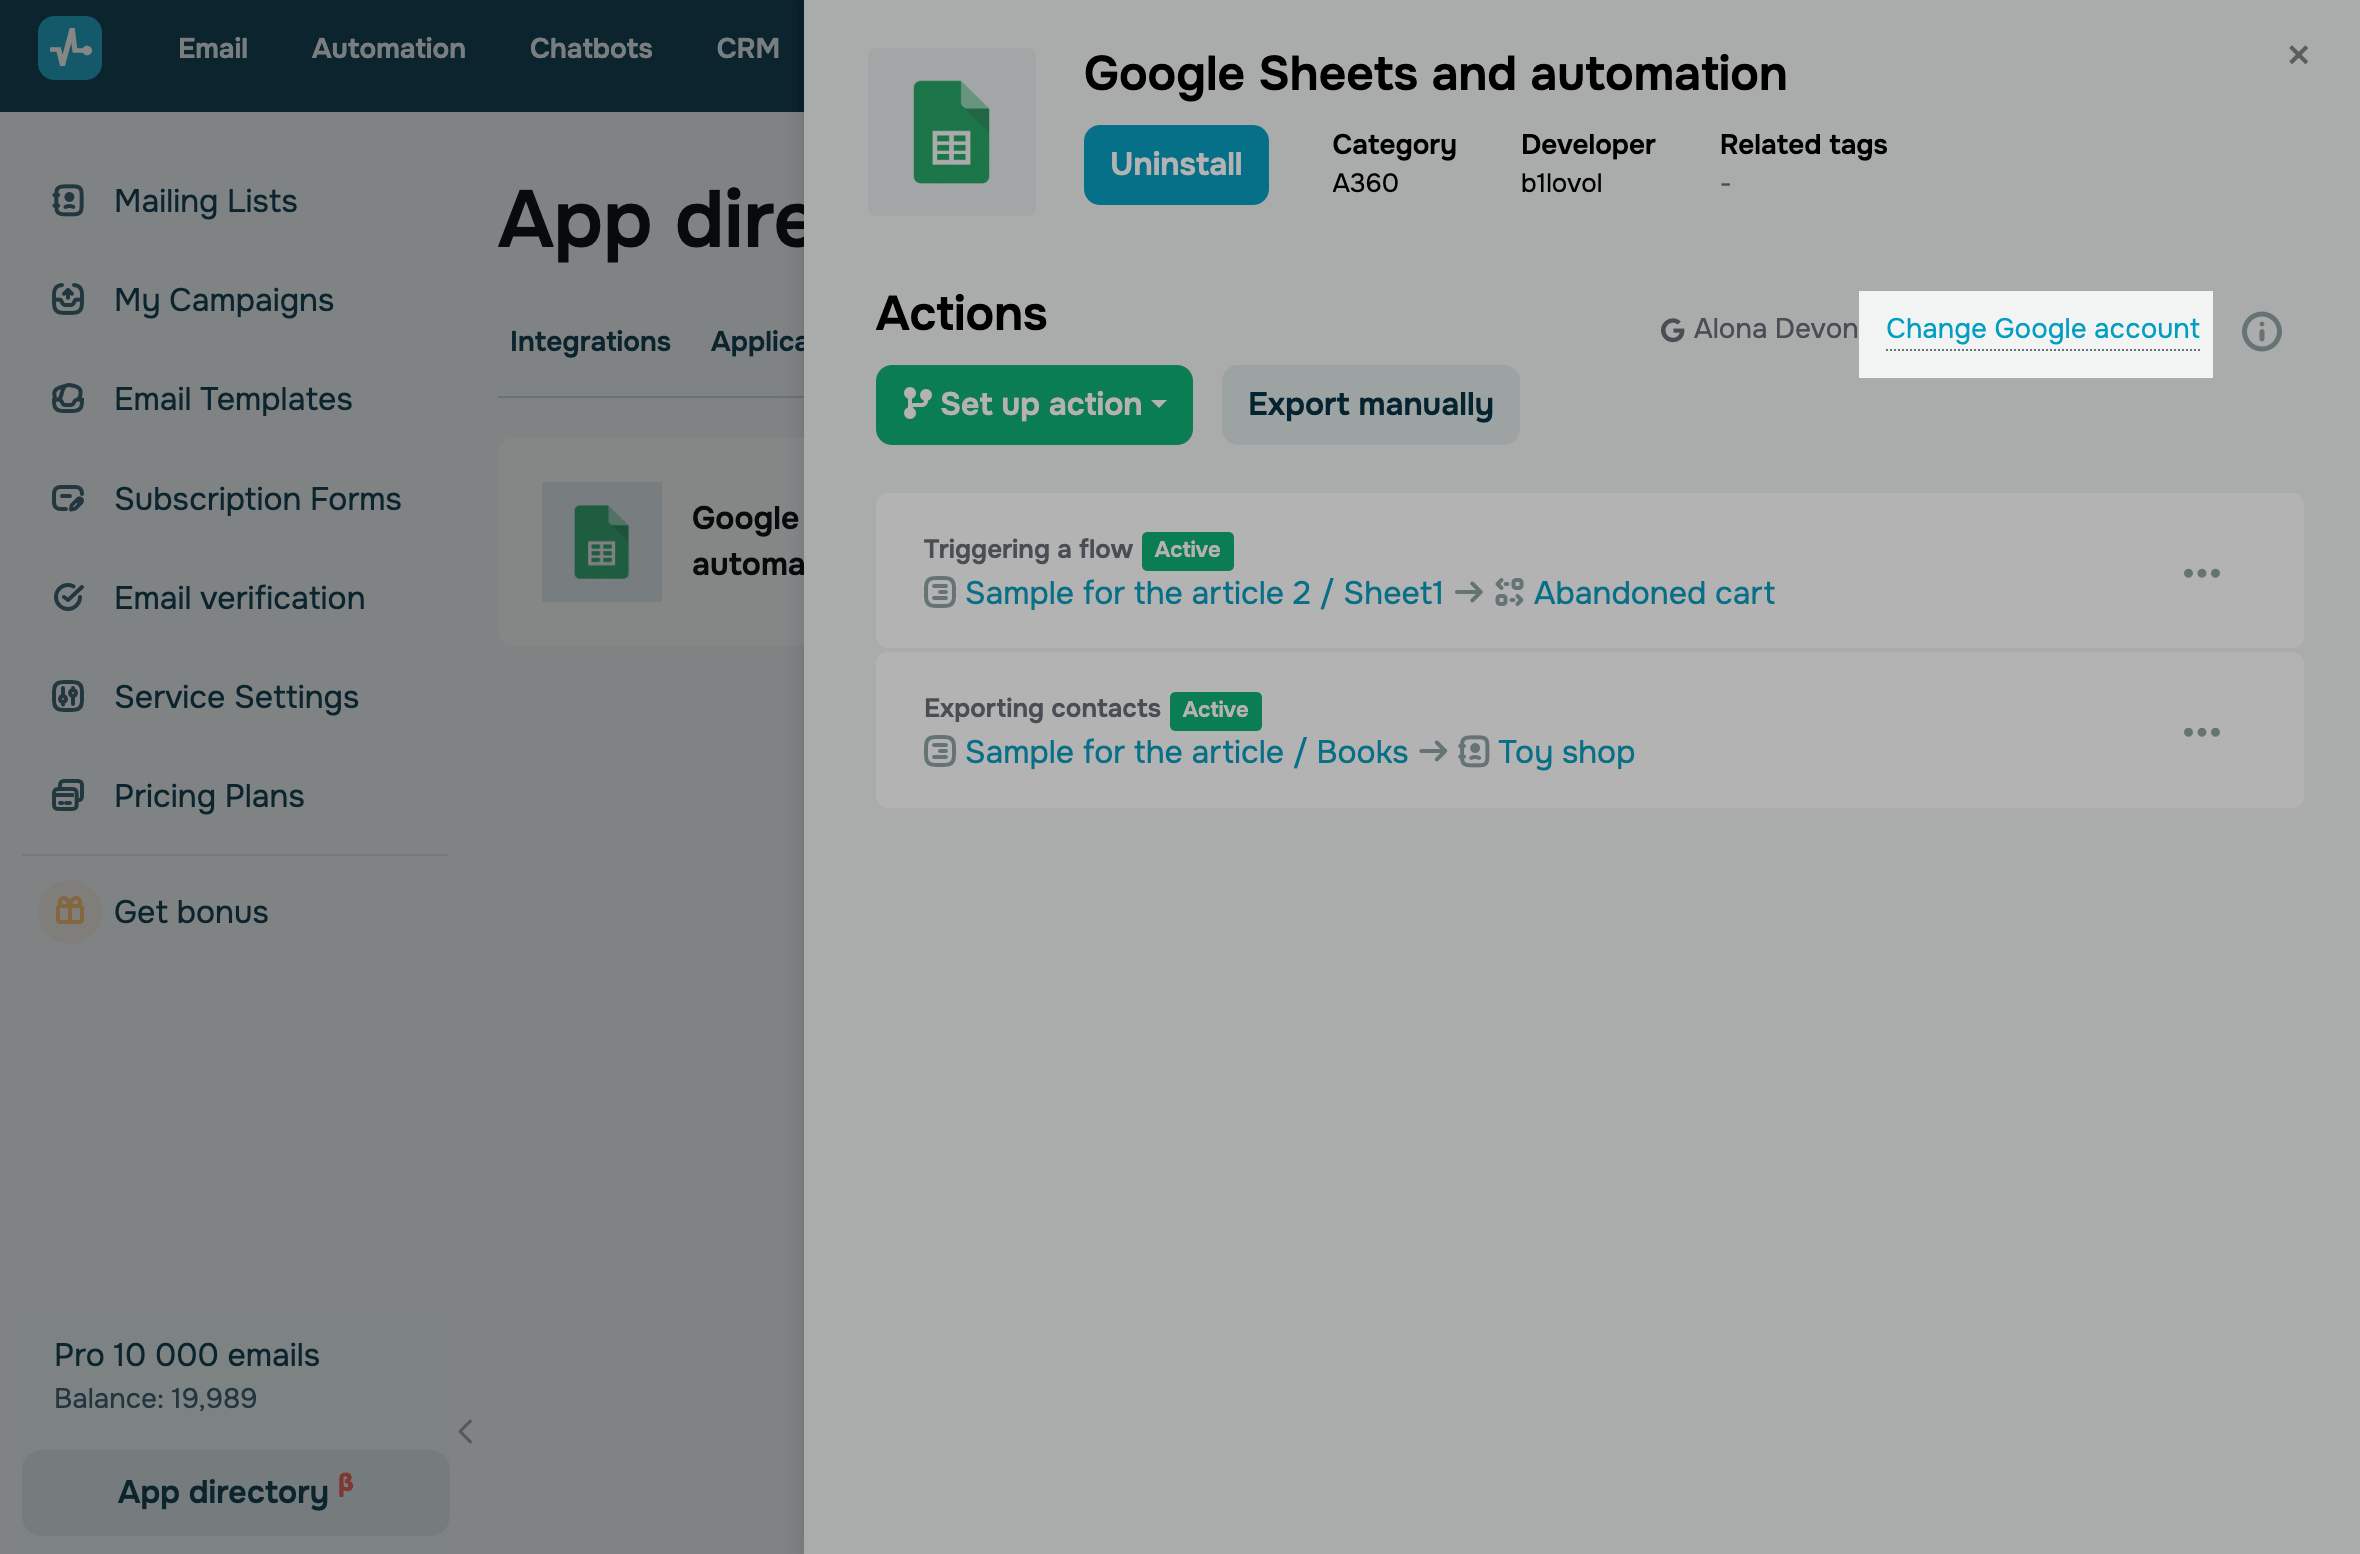The image size is (2360, 1554).
Task: Open options menu for Triggering a flow action
Action: pyautogui.click(x=2201, y=573)
